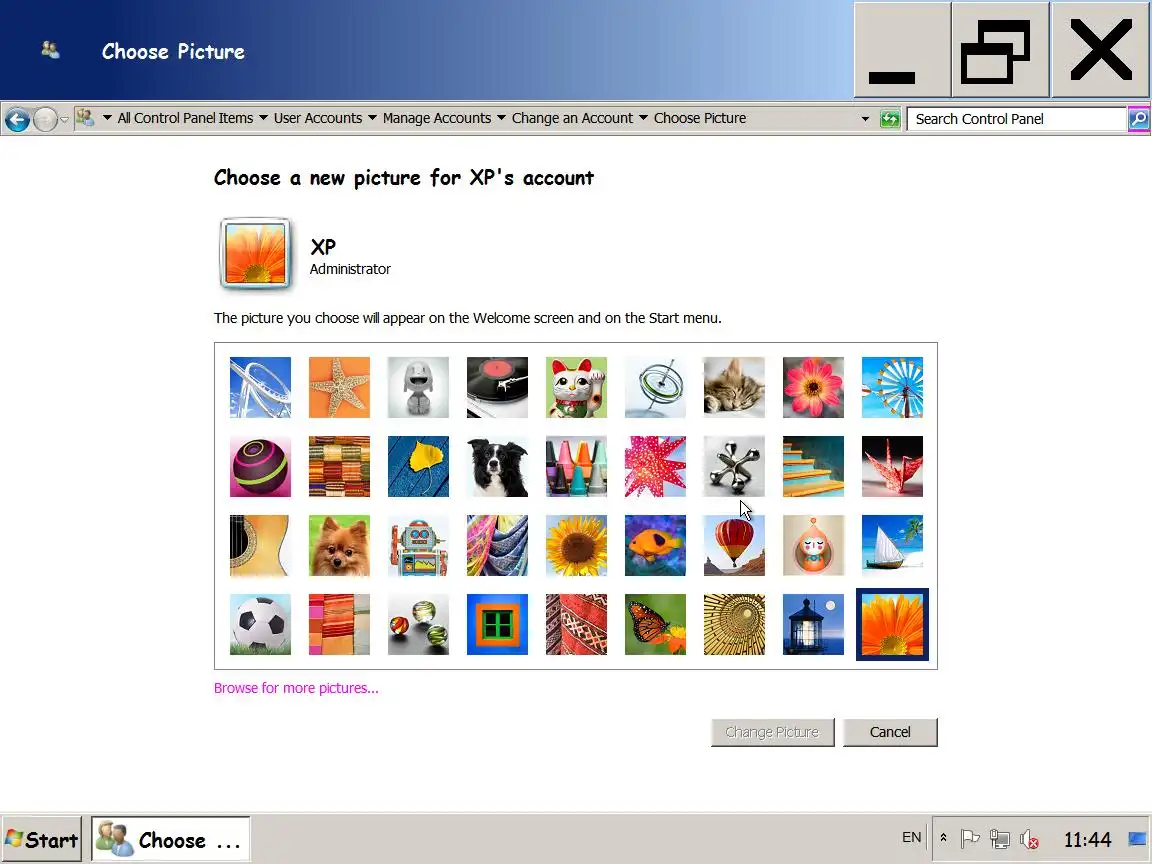This screenshot has height=864, width=1152.
Task: Pick the hot air balloon picture
Action: click(734, 545)
